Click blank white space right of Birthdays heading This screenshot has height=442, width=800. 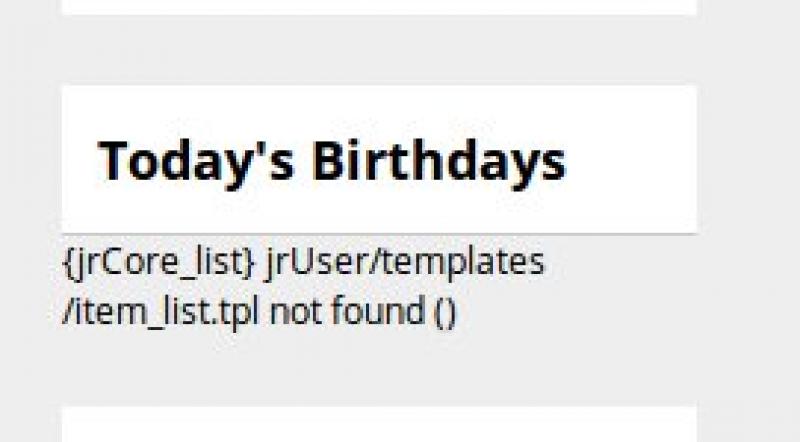point(630,160)
